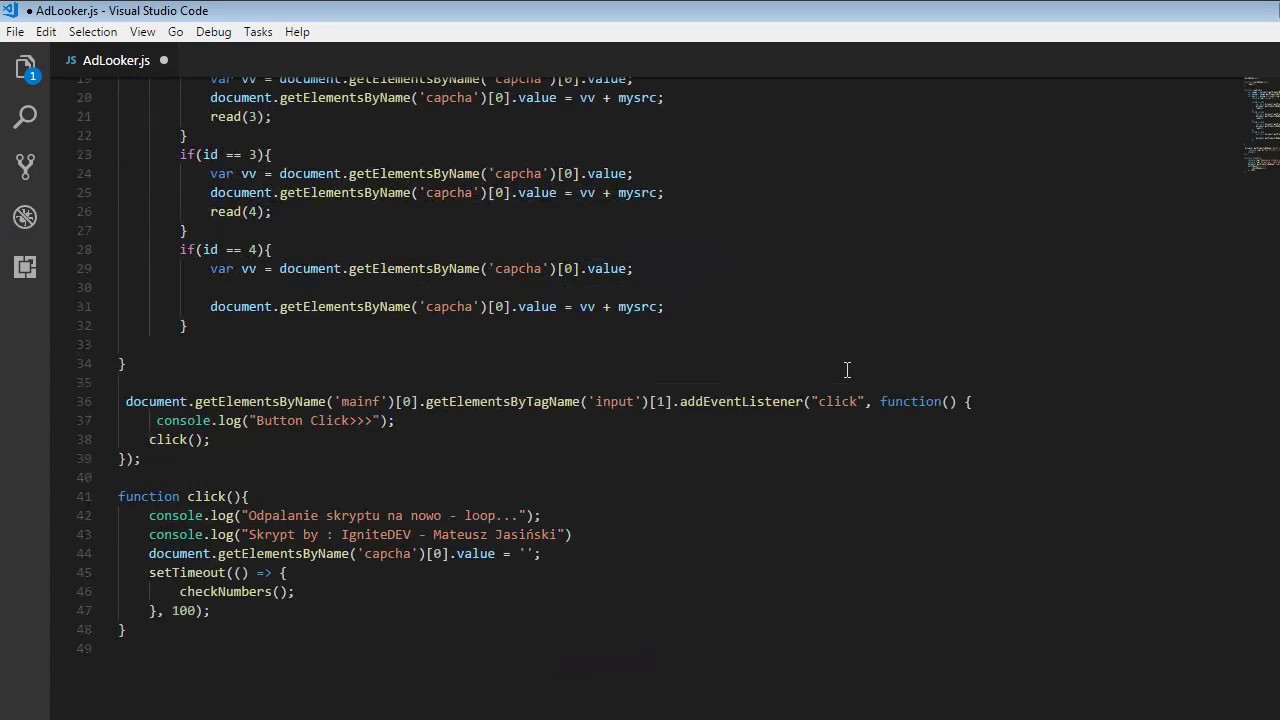Screen dimensions: 1280x720
Task: Open the Help menu
Action: tap(297, 32)
